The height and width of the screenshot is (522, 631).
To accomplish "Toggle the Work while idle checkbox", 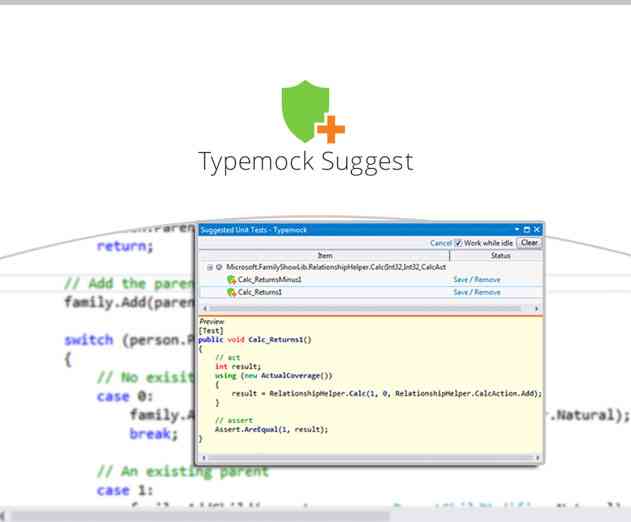I will tap(458, 243).
